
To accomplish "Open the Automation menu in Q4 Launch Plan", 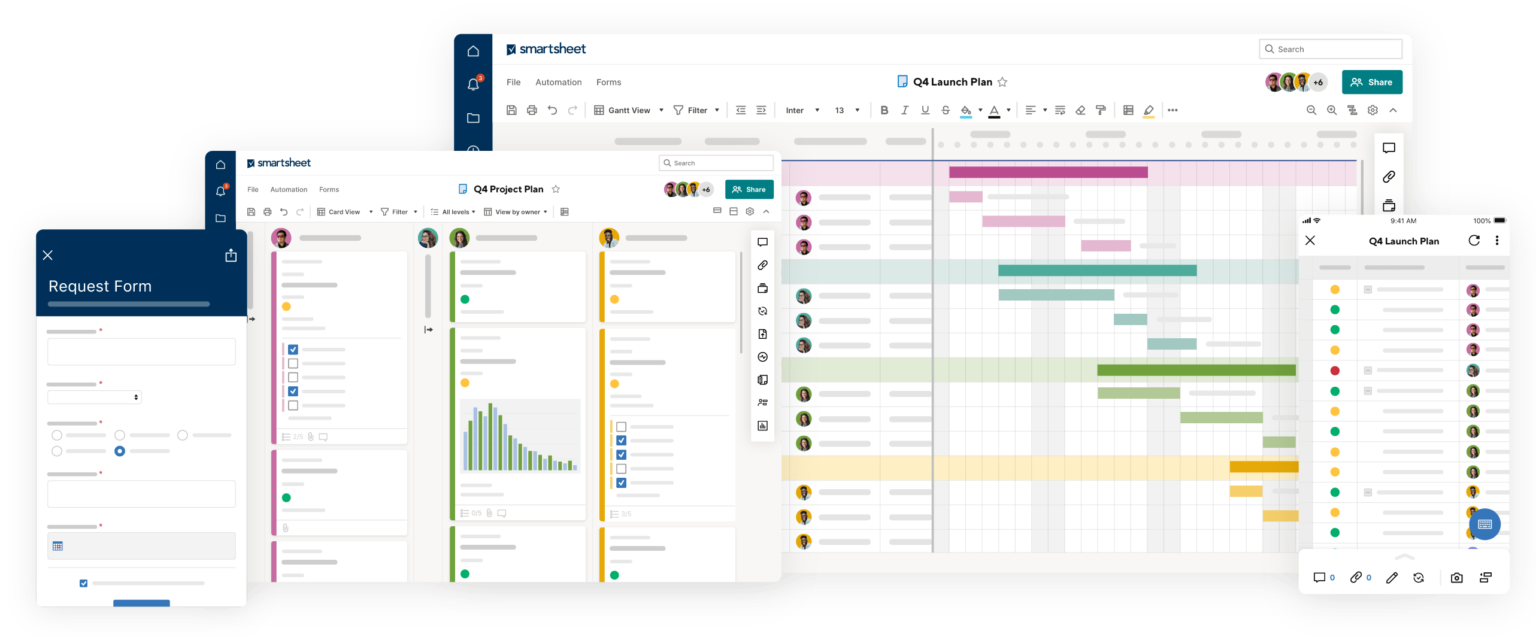I will [x=558, y=82].
